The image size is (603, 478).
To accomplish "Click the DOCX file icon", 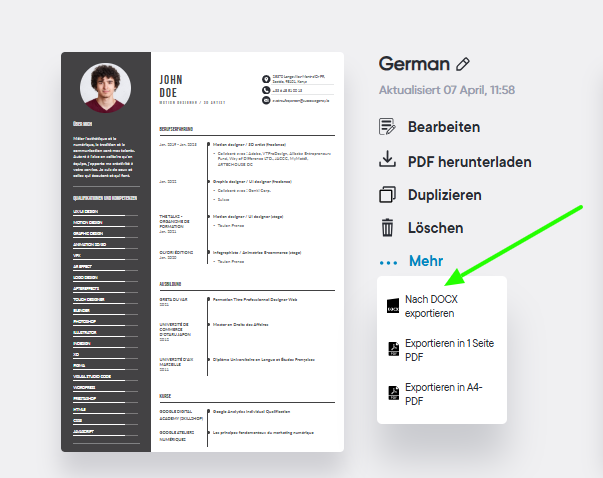I will click(393, 306).
